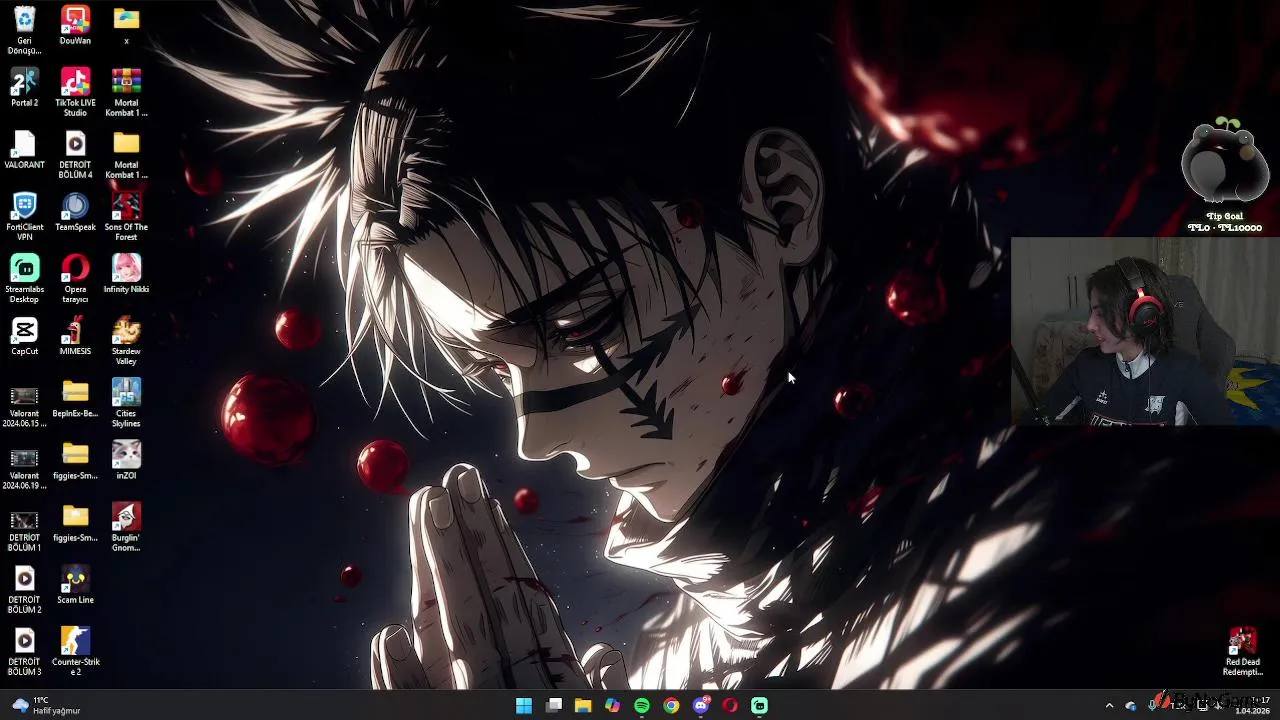This screenshot has height=720, width=1280.
Task: Open the OneDrive cloud tray icon
Action: [x=1131, y=705]
